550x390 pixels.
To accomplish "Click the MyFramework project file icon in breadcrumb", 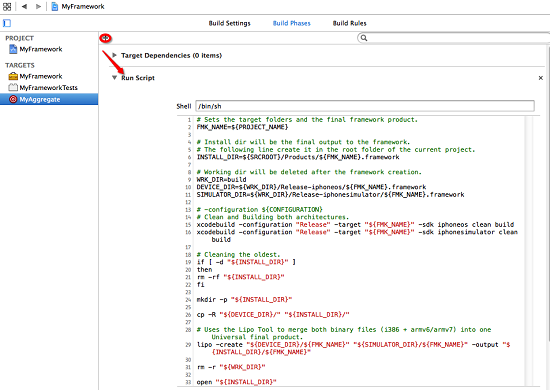I will coord(55,6).
